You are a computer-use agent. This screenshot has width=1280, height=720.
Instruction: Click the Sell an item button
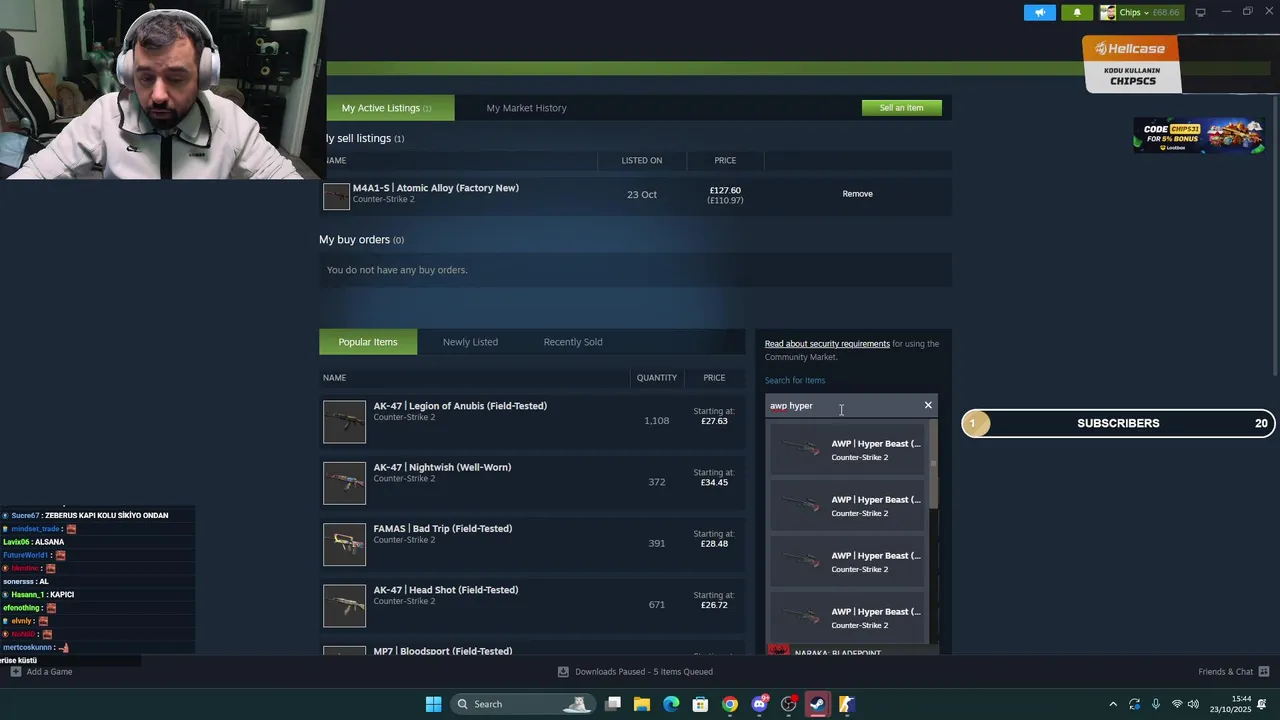click(x=901, y=107)
